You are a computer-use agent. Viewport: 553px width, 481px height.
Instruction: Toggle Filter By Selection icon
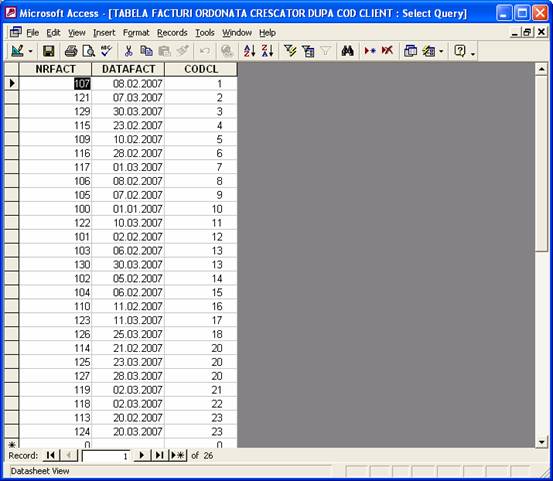(x=290, y=51)
